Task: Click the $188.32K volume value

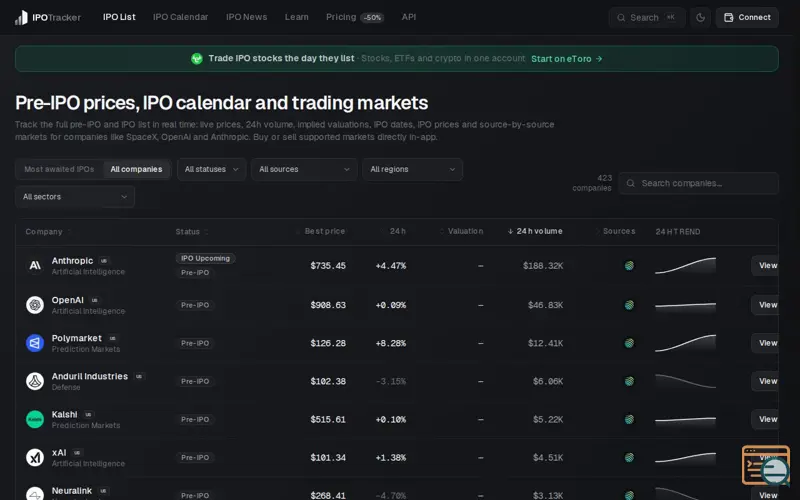Action: coord(543,266)
